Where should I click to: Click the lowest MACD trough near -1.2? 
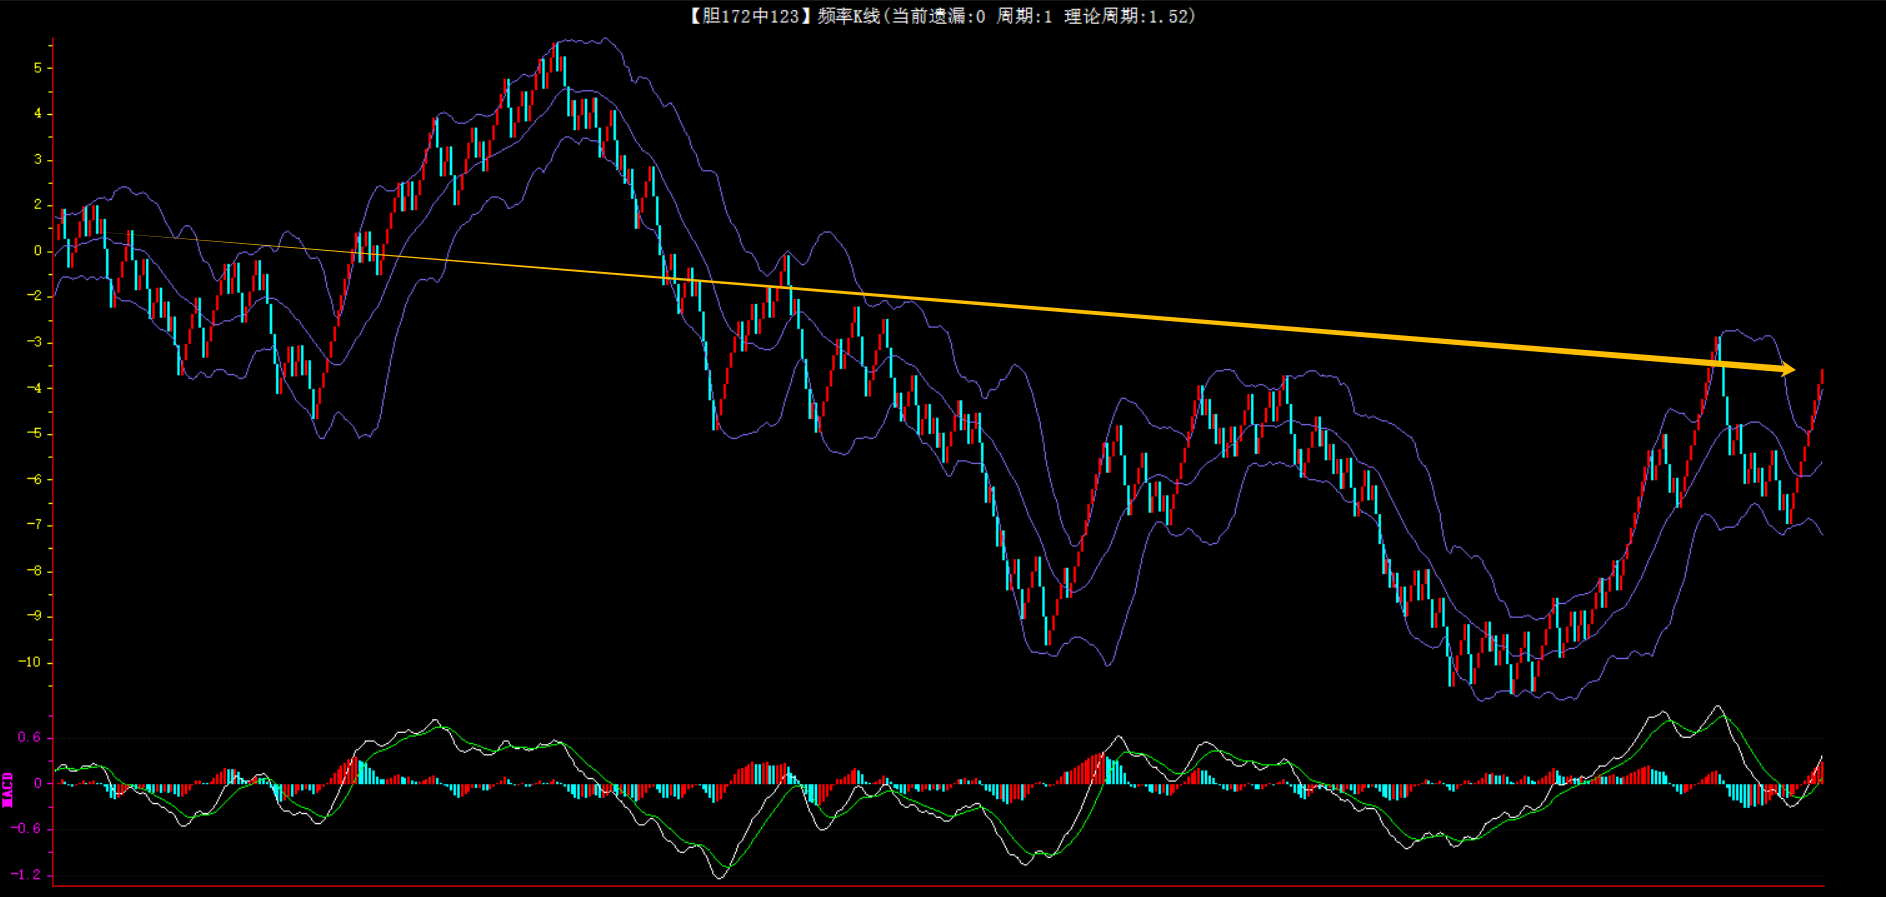pos(719,876)
